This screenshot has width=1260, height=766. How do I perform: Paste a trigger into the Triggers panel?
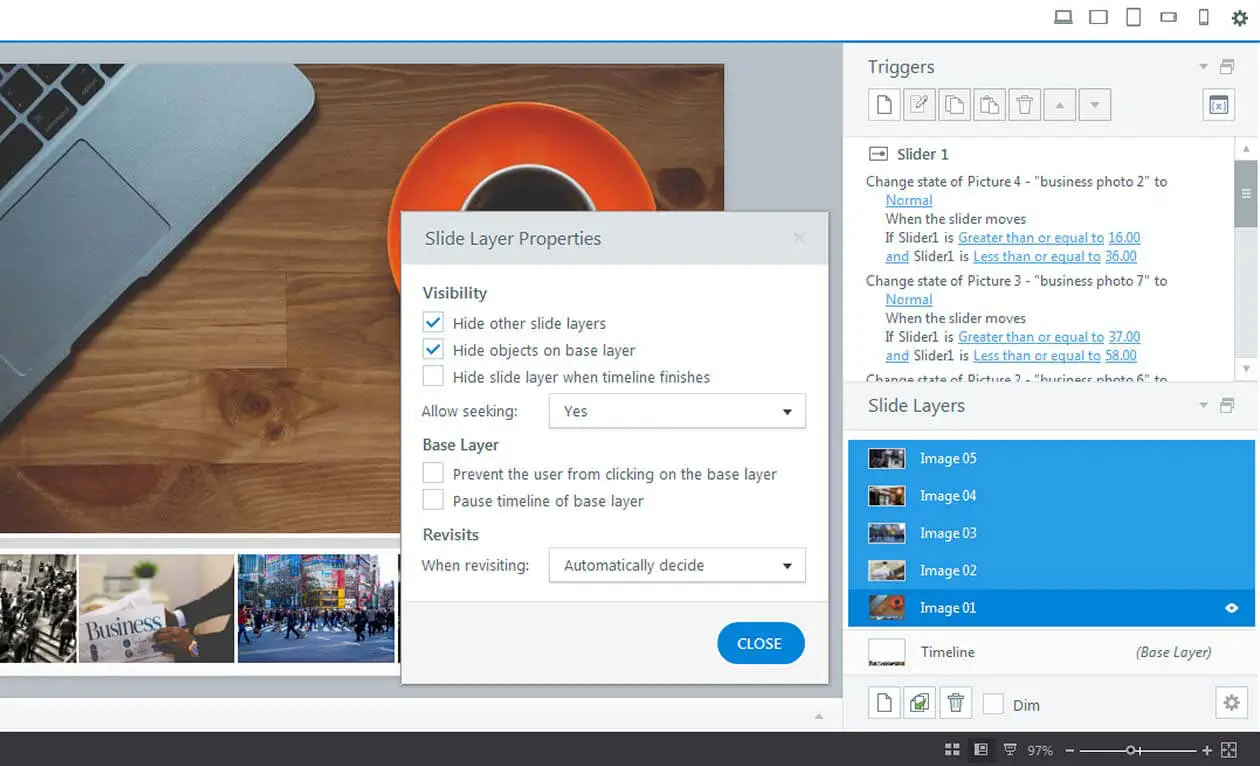click(989, 104)
